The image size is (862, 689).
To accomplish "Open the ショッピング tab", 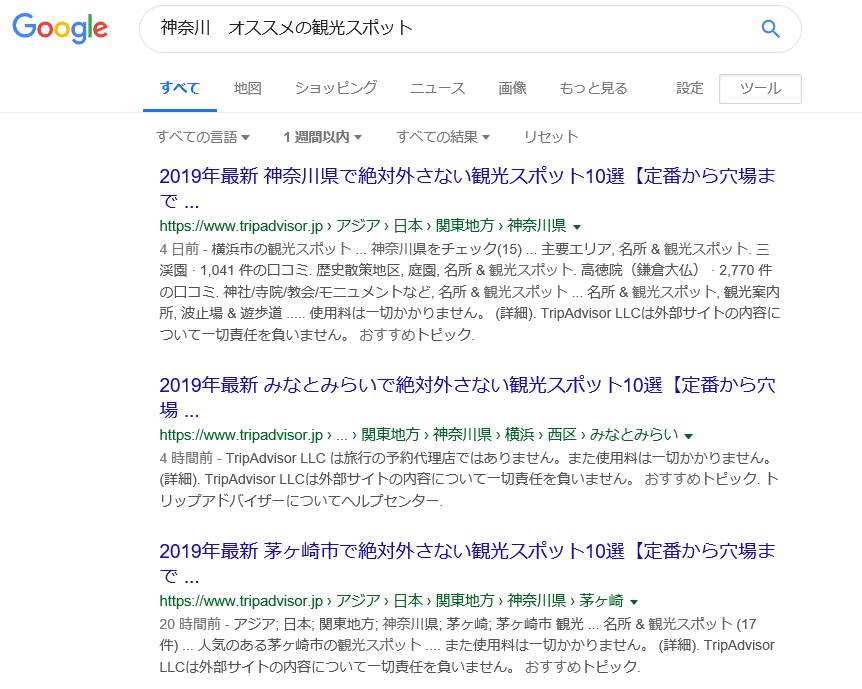I will 336,88.
